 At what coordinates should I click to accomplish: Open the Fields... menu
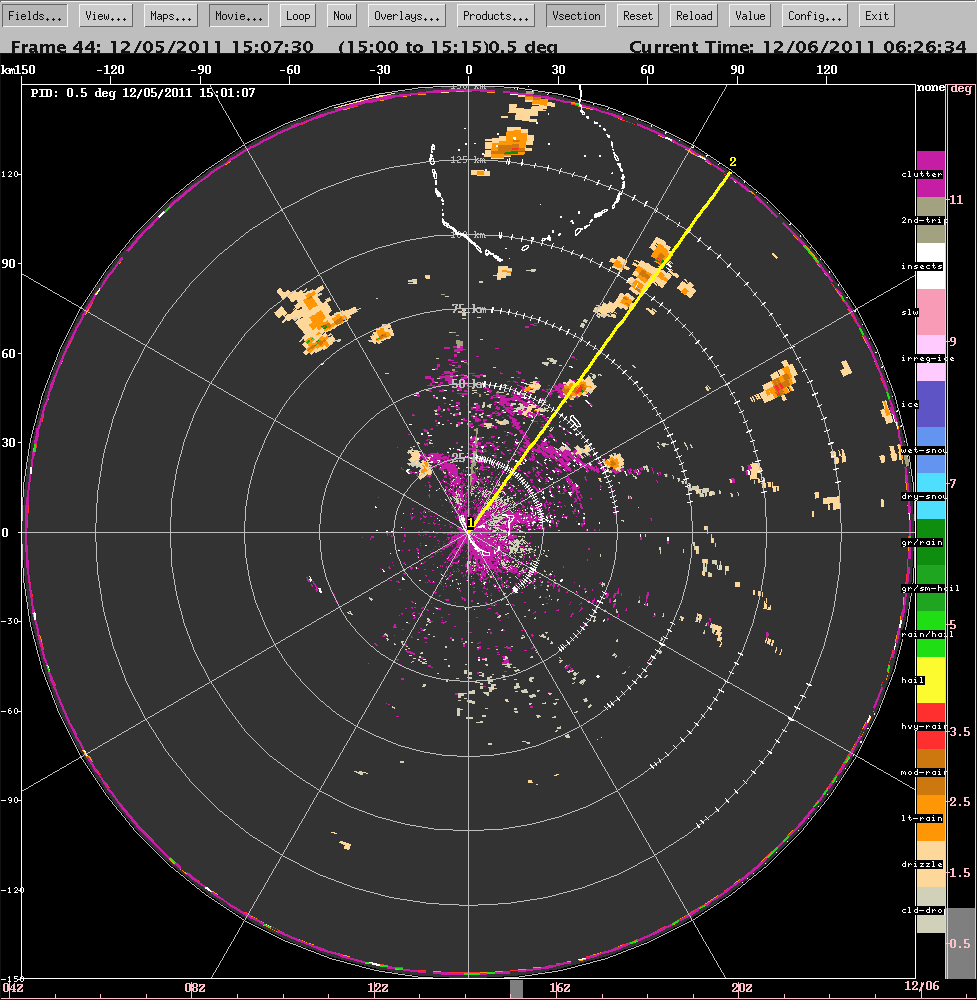[39, 16]
